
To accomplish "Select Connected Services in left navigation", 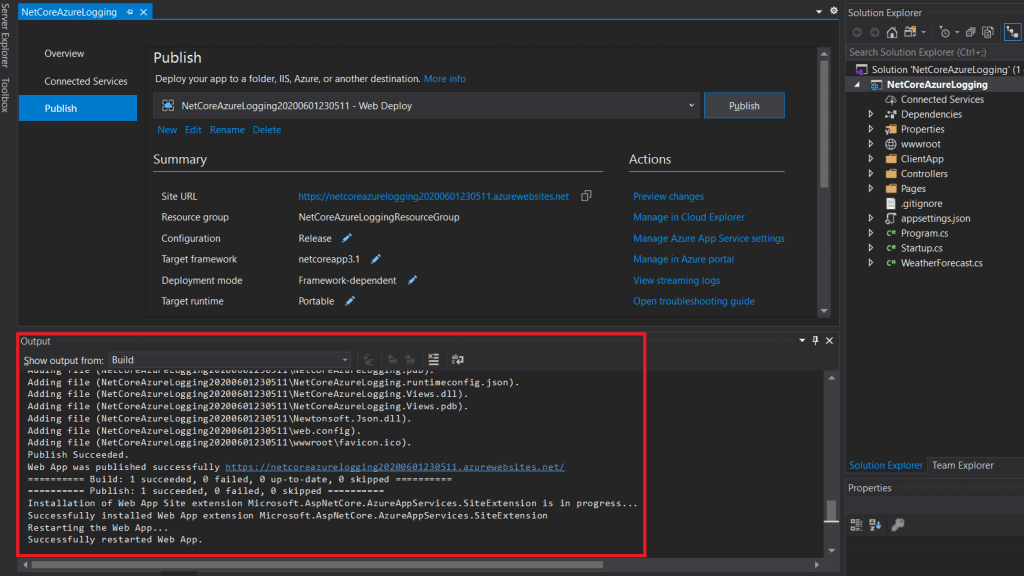I will (x=86, y=81).
